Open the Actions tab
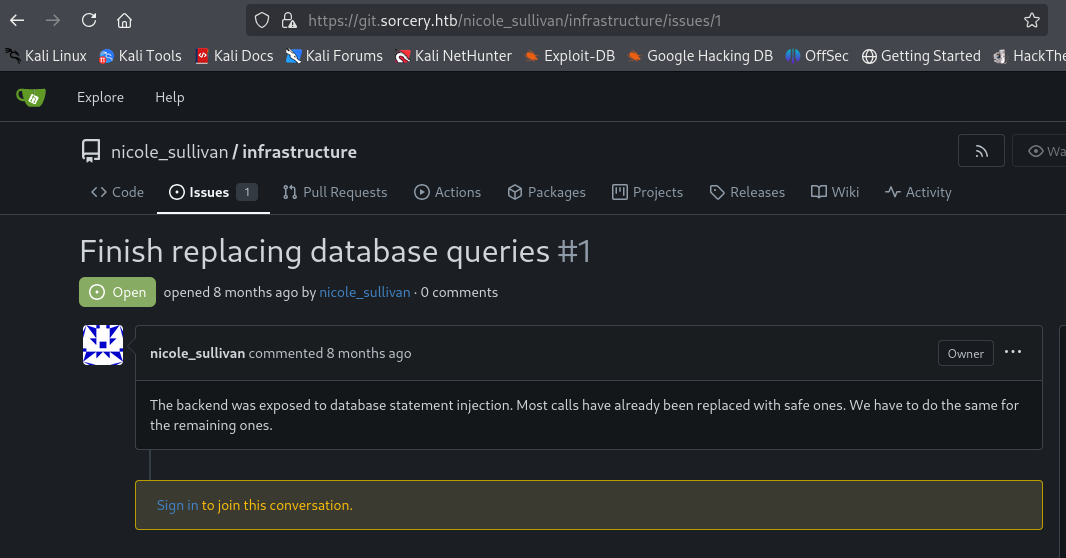Image resolution: width=1066 pixels, height=558 pixels. click(x=447, y=192)
